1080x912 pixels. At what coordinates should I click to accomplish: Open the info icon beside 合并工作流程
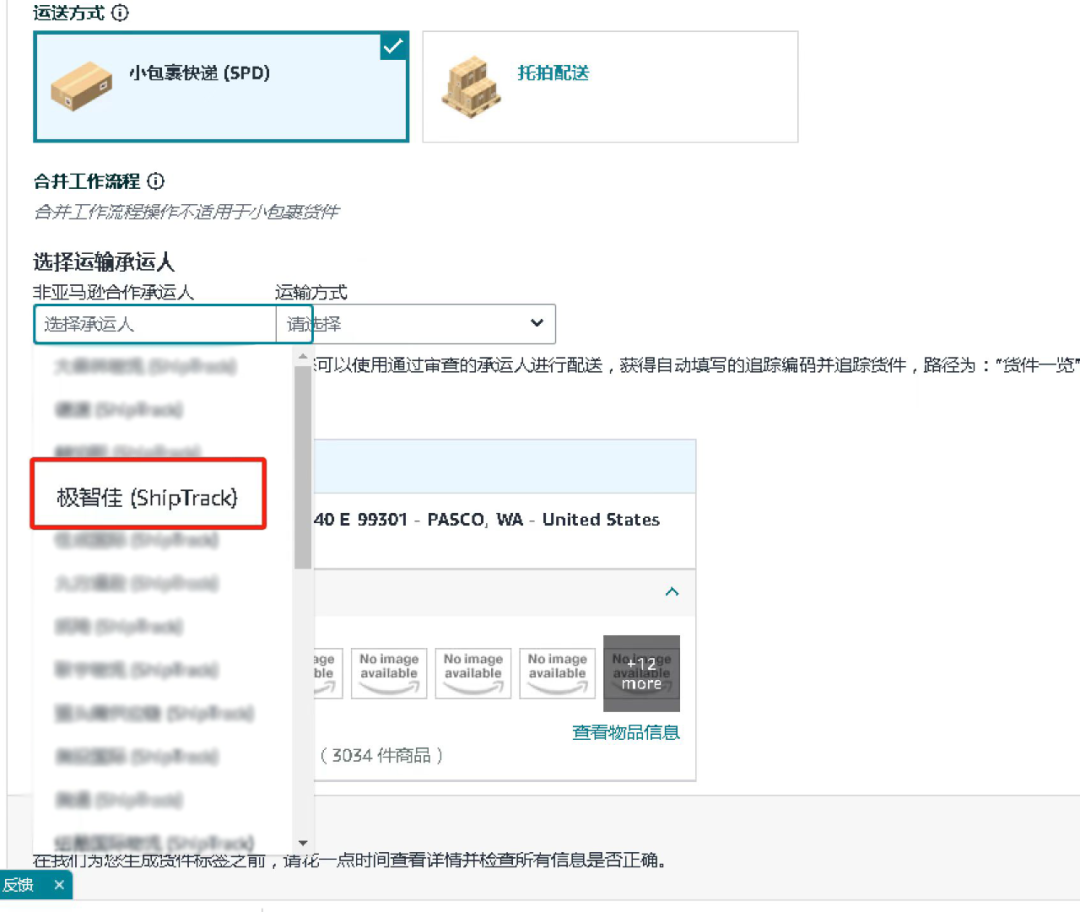point(156,181)
